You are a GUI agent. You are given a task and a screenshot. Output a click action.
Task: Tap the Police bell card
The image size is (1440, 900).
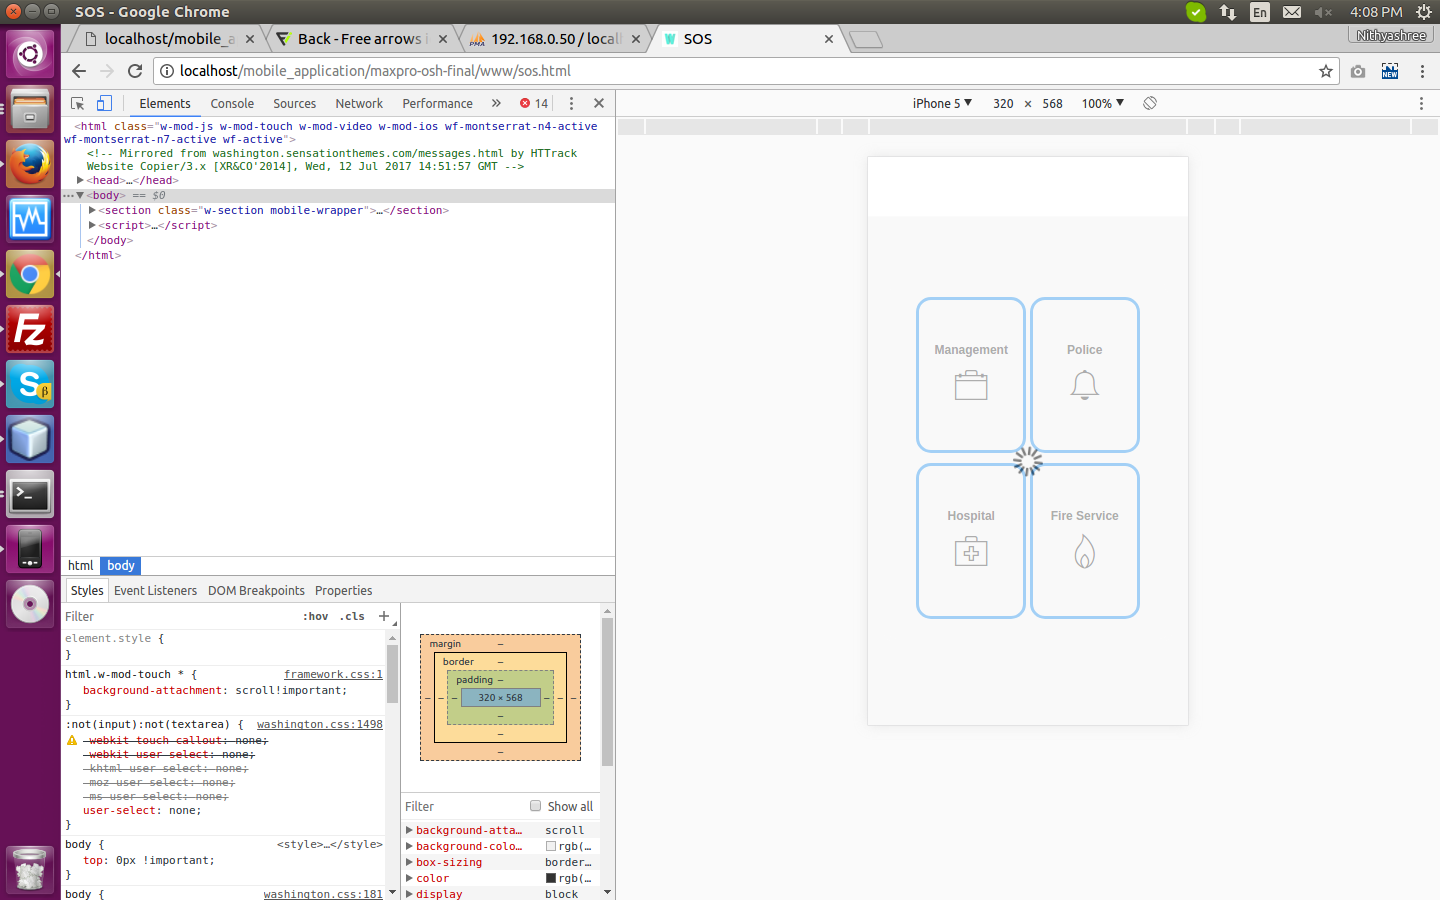pos(1085,375)
